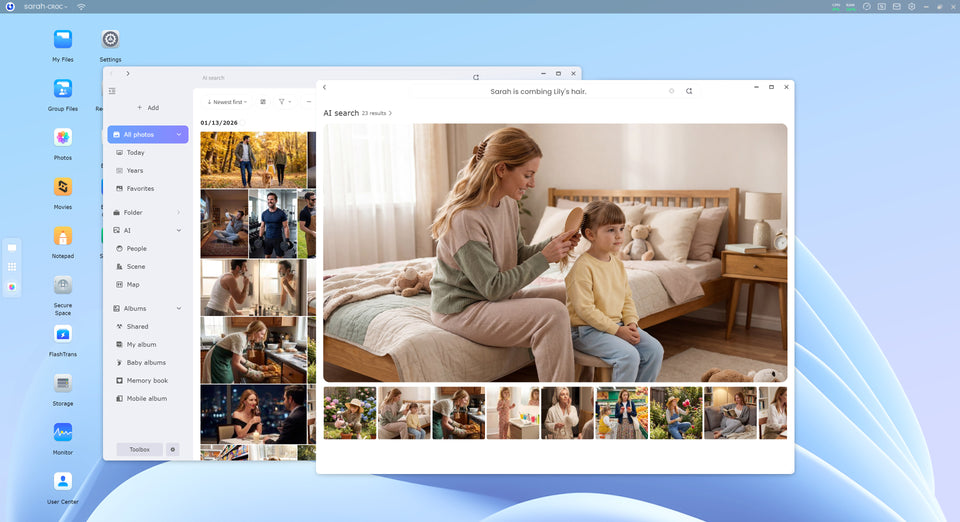The height and width of the screenshot is (522, 960).
Task: Click the zoom-out minus button in the Photos toolbar
Action: pyautogui.click(x=309, y=102)
